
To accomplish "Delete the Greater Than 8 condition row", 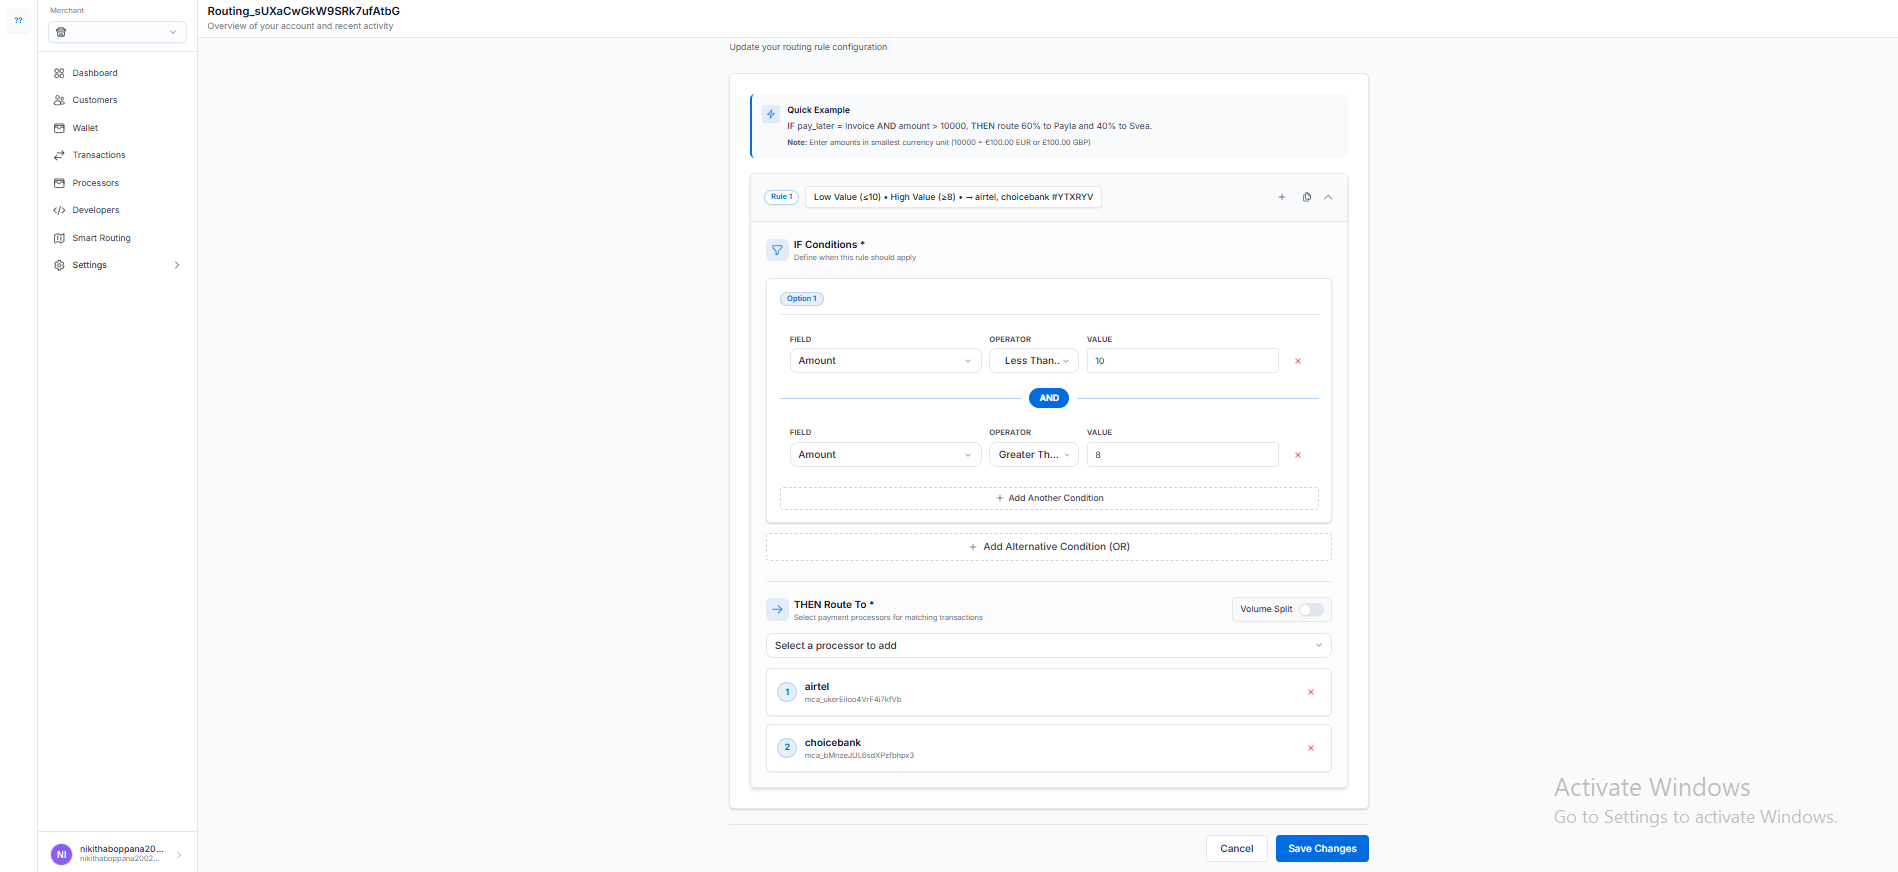I will tap(1297, 455).
